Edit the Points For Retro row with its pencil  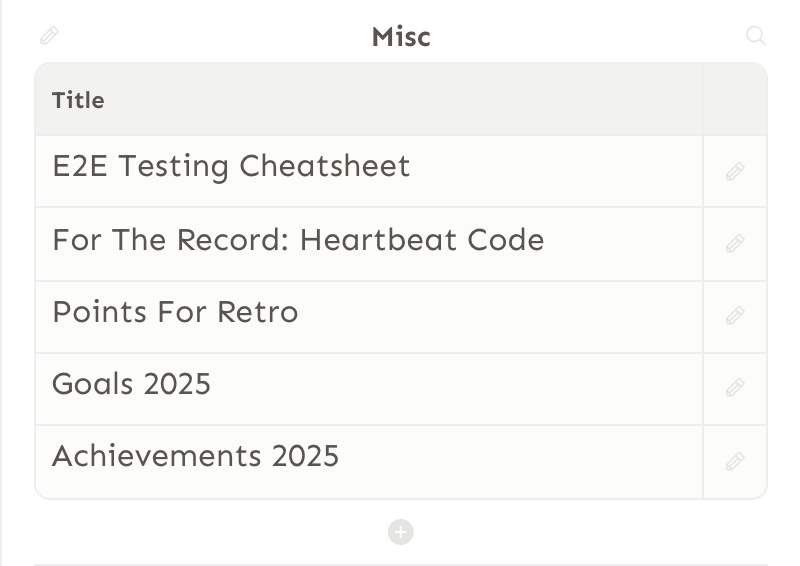[735, 315]
